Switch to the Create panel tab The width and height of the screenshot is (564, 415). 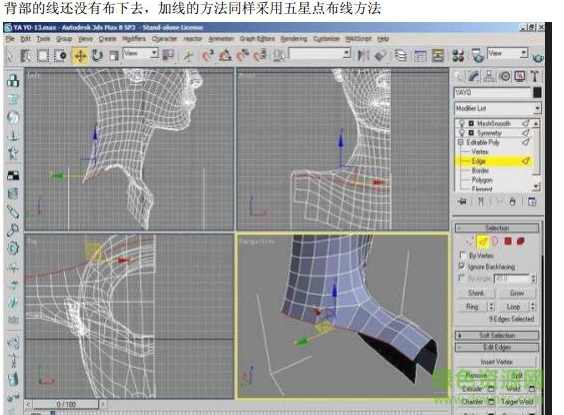point(459,76)
